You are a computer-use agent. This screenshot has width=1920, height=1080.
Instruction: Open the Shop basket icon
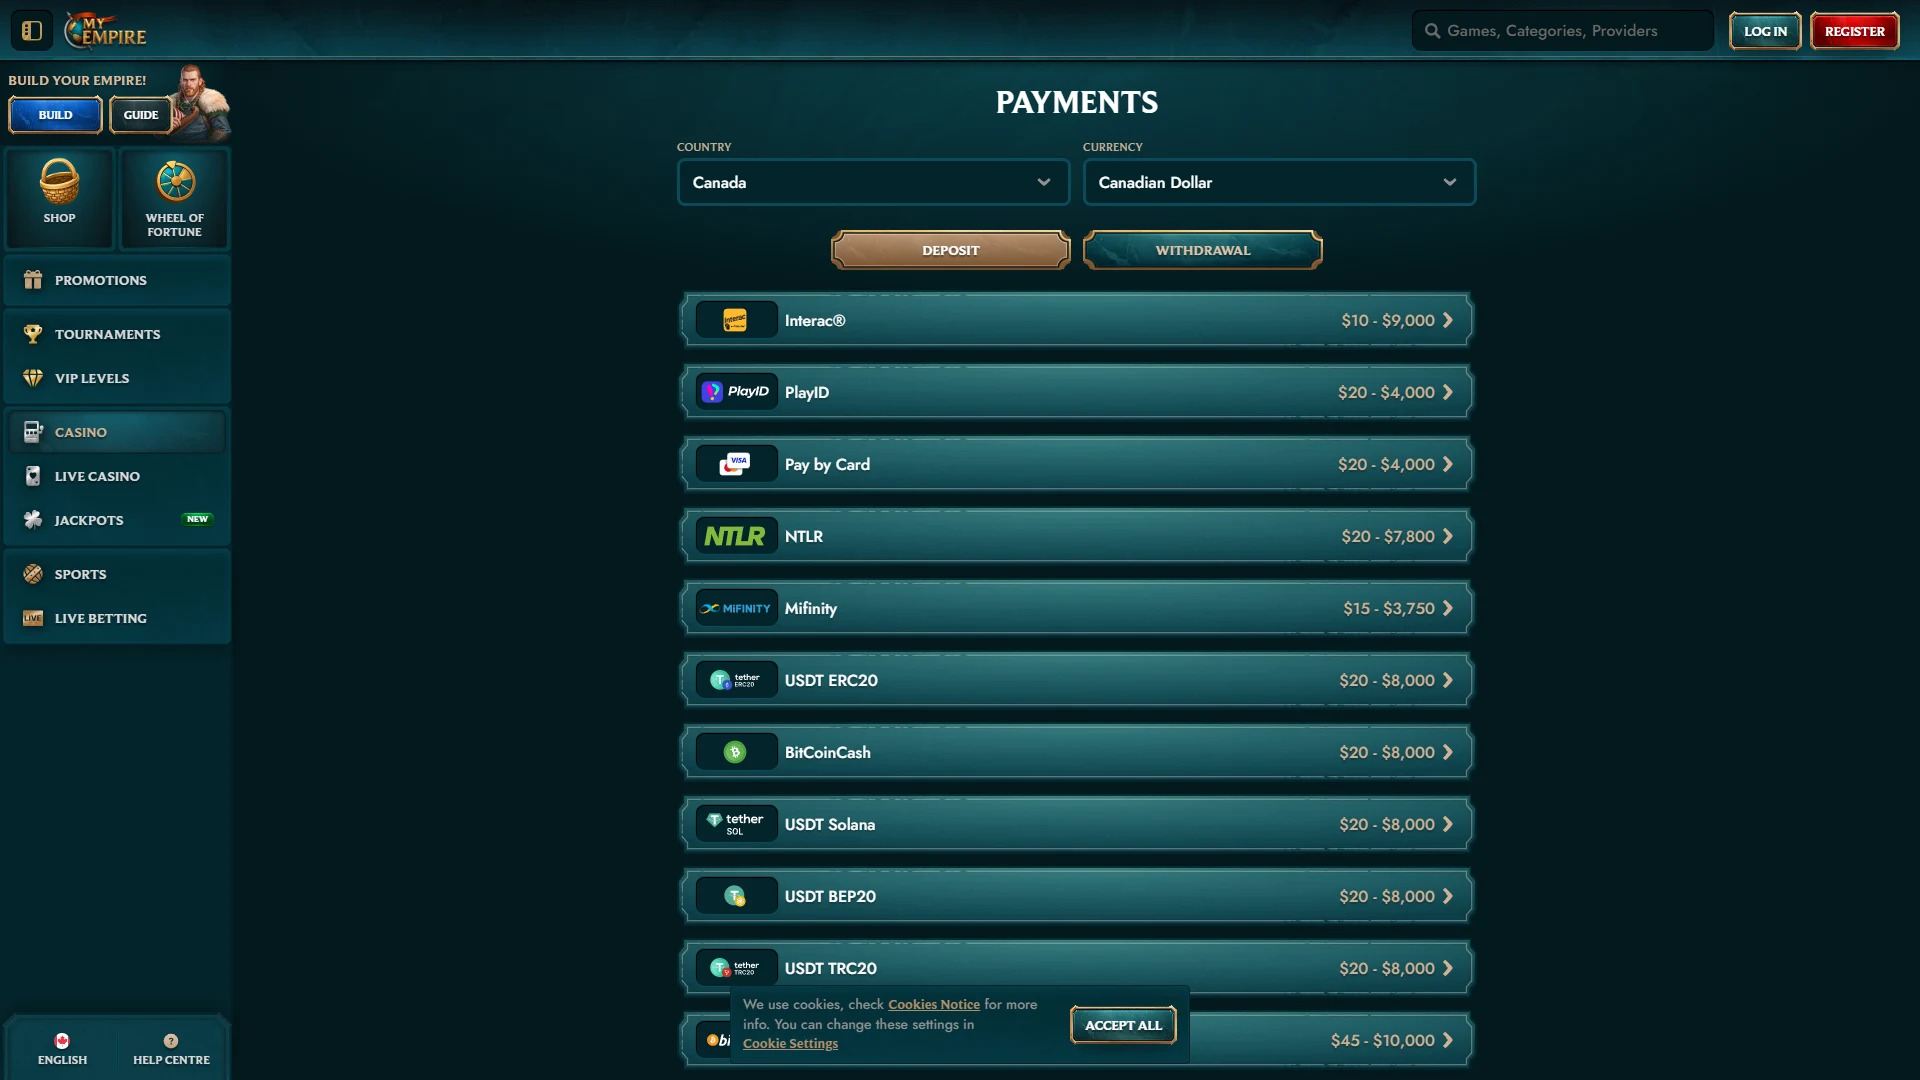pos(59,181)
